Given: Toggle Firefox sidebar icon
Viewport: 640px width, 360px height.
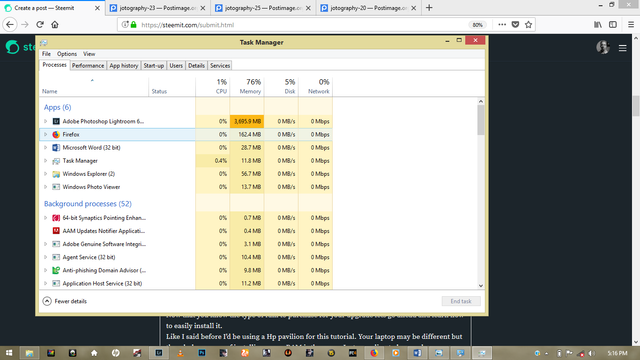Looking at the screenshot, I should 613,25.
